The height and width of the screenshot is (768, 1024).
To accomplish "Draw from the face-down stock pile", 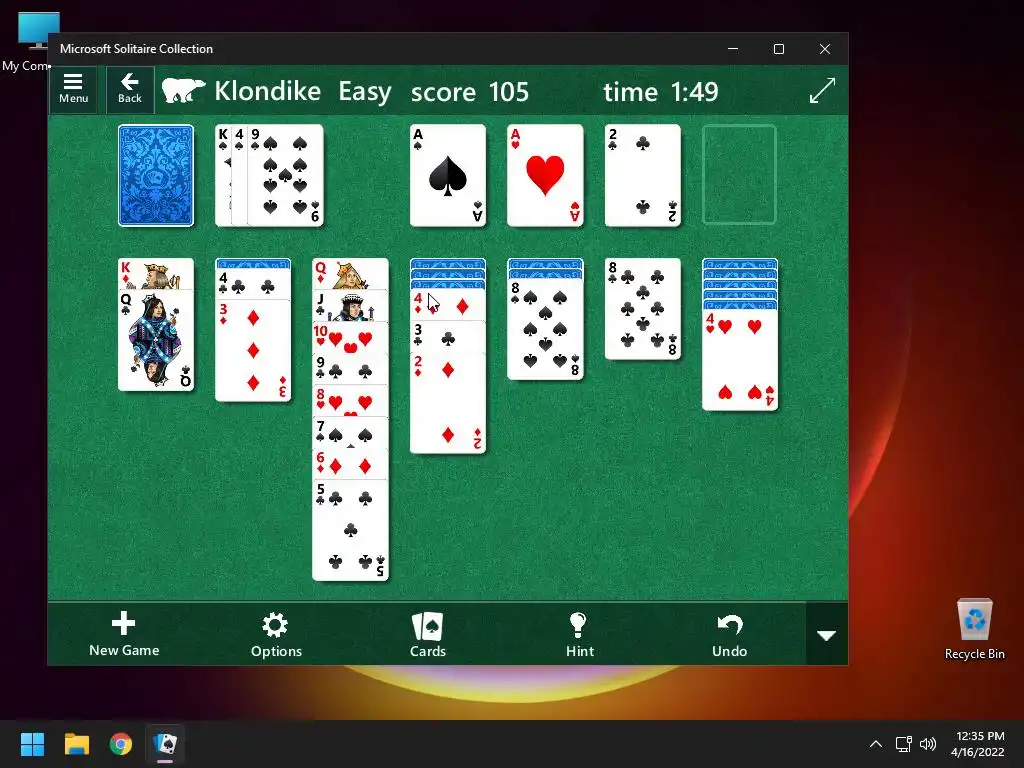I will click(156, 176).
